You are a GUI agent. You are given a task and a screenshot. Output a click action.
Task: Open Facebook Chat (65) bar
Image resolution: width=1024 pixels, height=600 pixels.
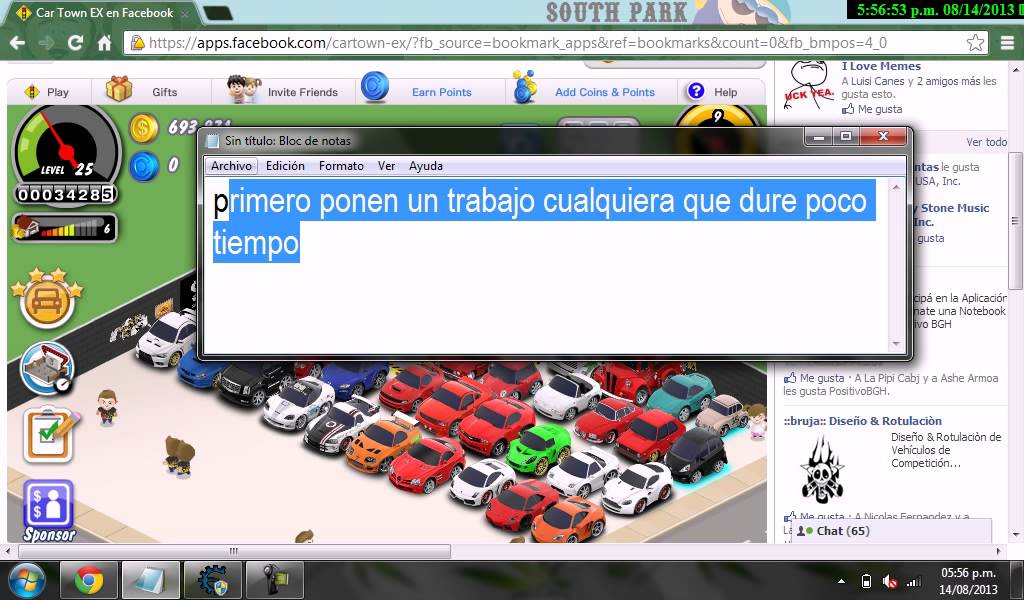891,531
